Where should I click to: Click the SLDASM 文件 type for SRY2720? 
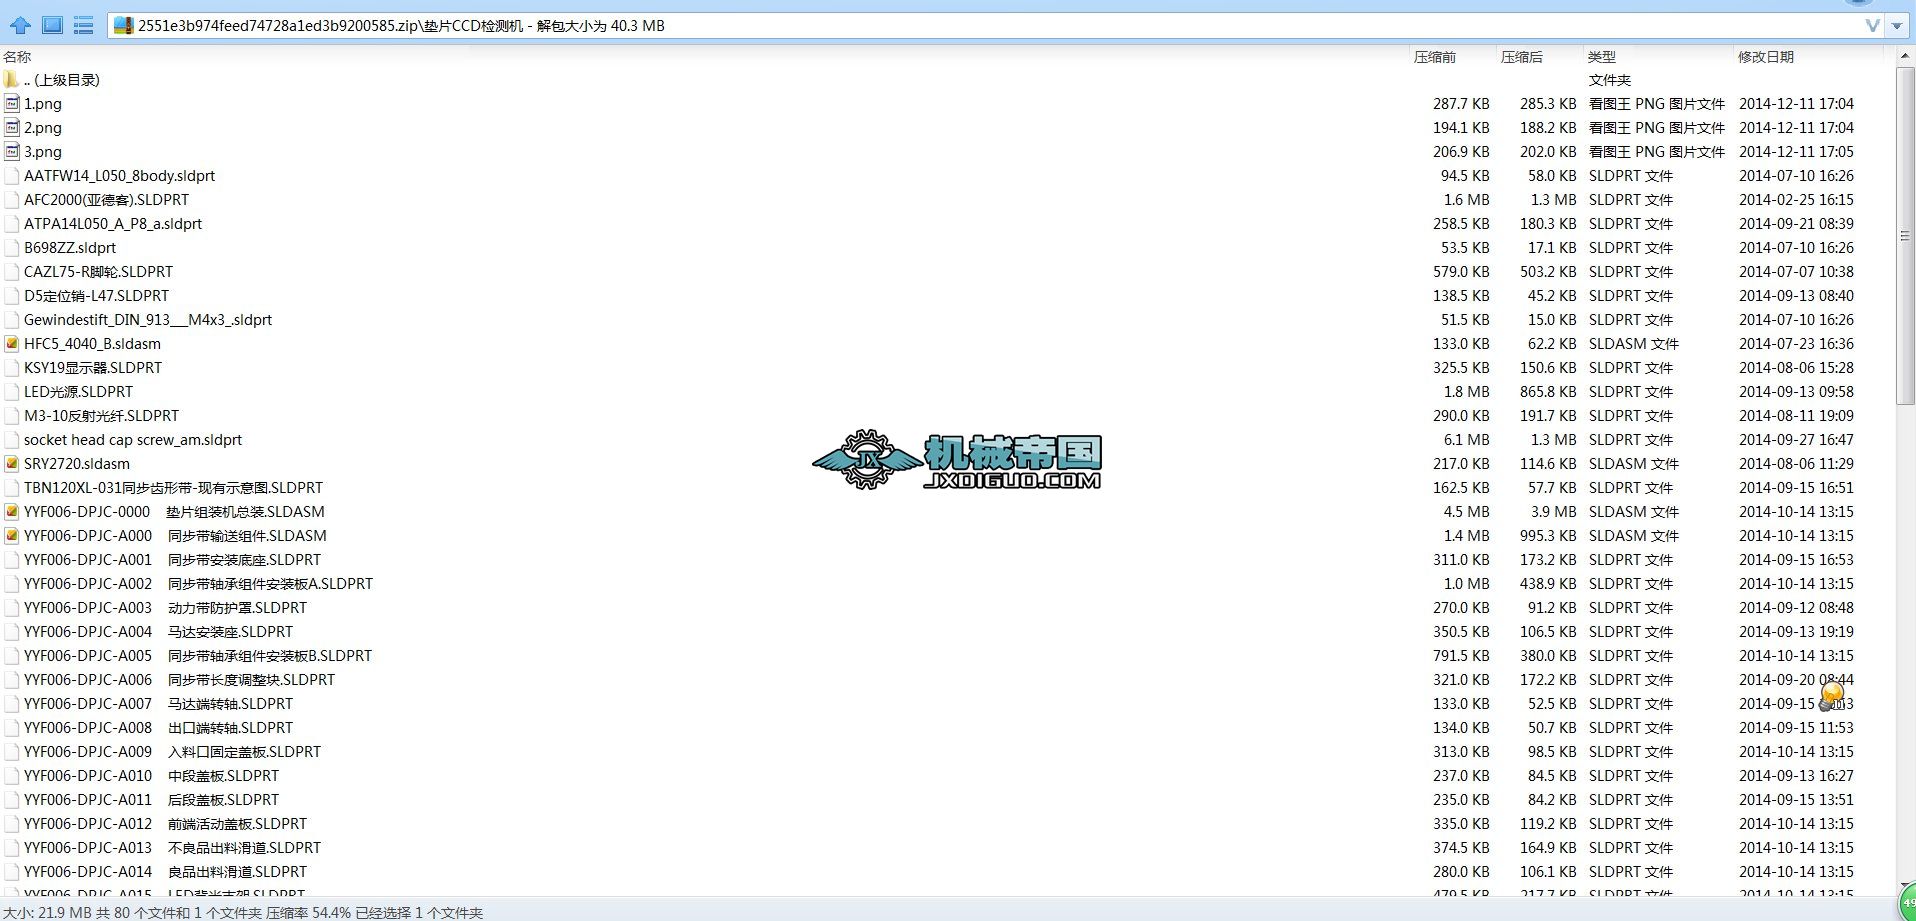tap(1634, 464)
